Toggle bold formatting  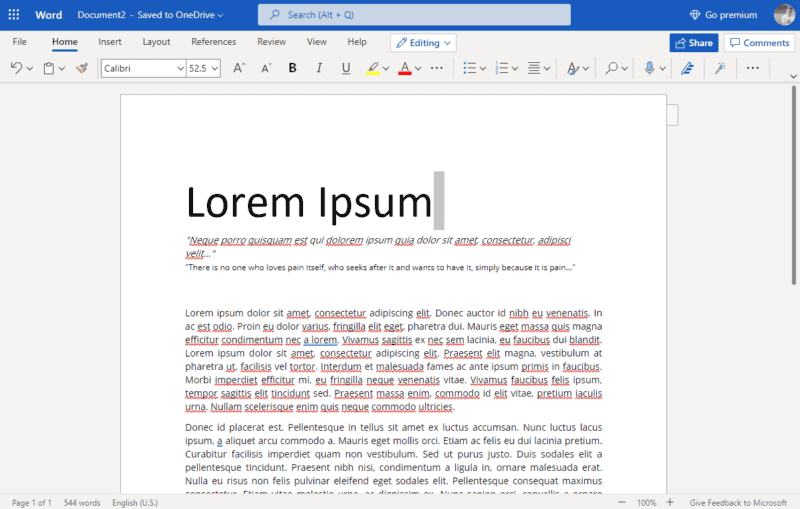click(x=293, y=68)
